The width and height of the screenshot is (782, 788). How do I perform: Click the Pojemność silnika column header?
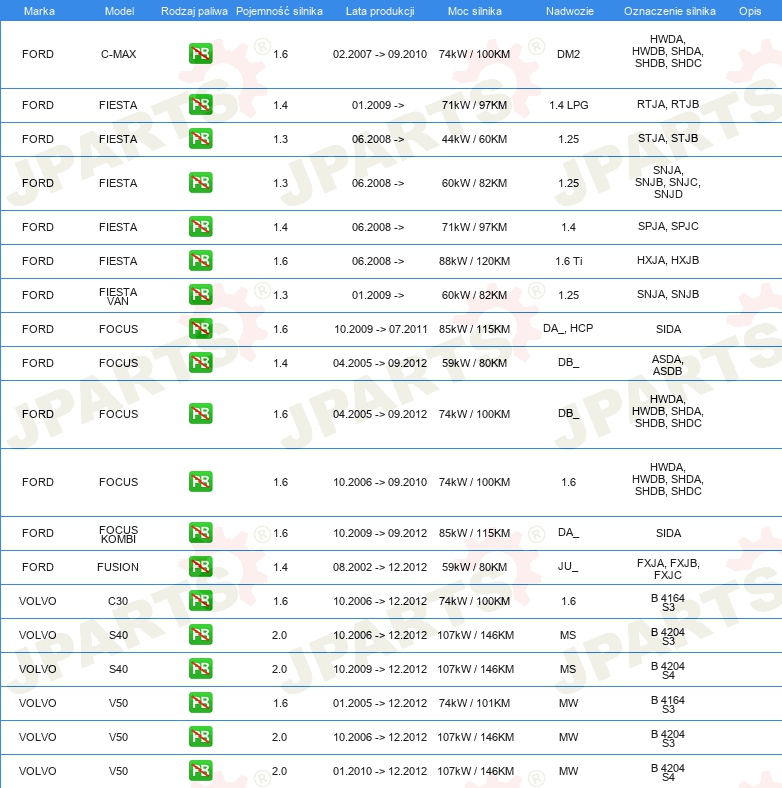279,11
